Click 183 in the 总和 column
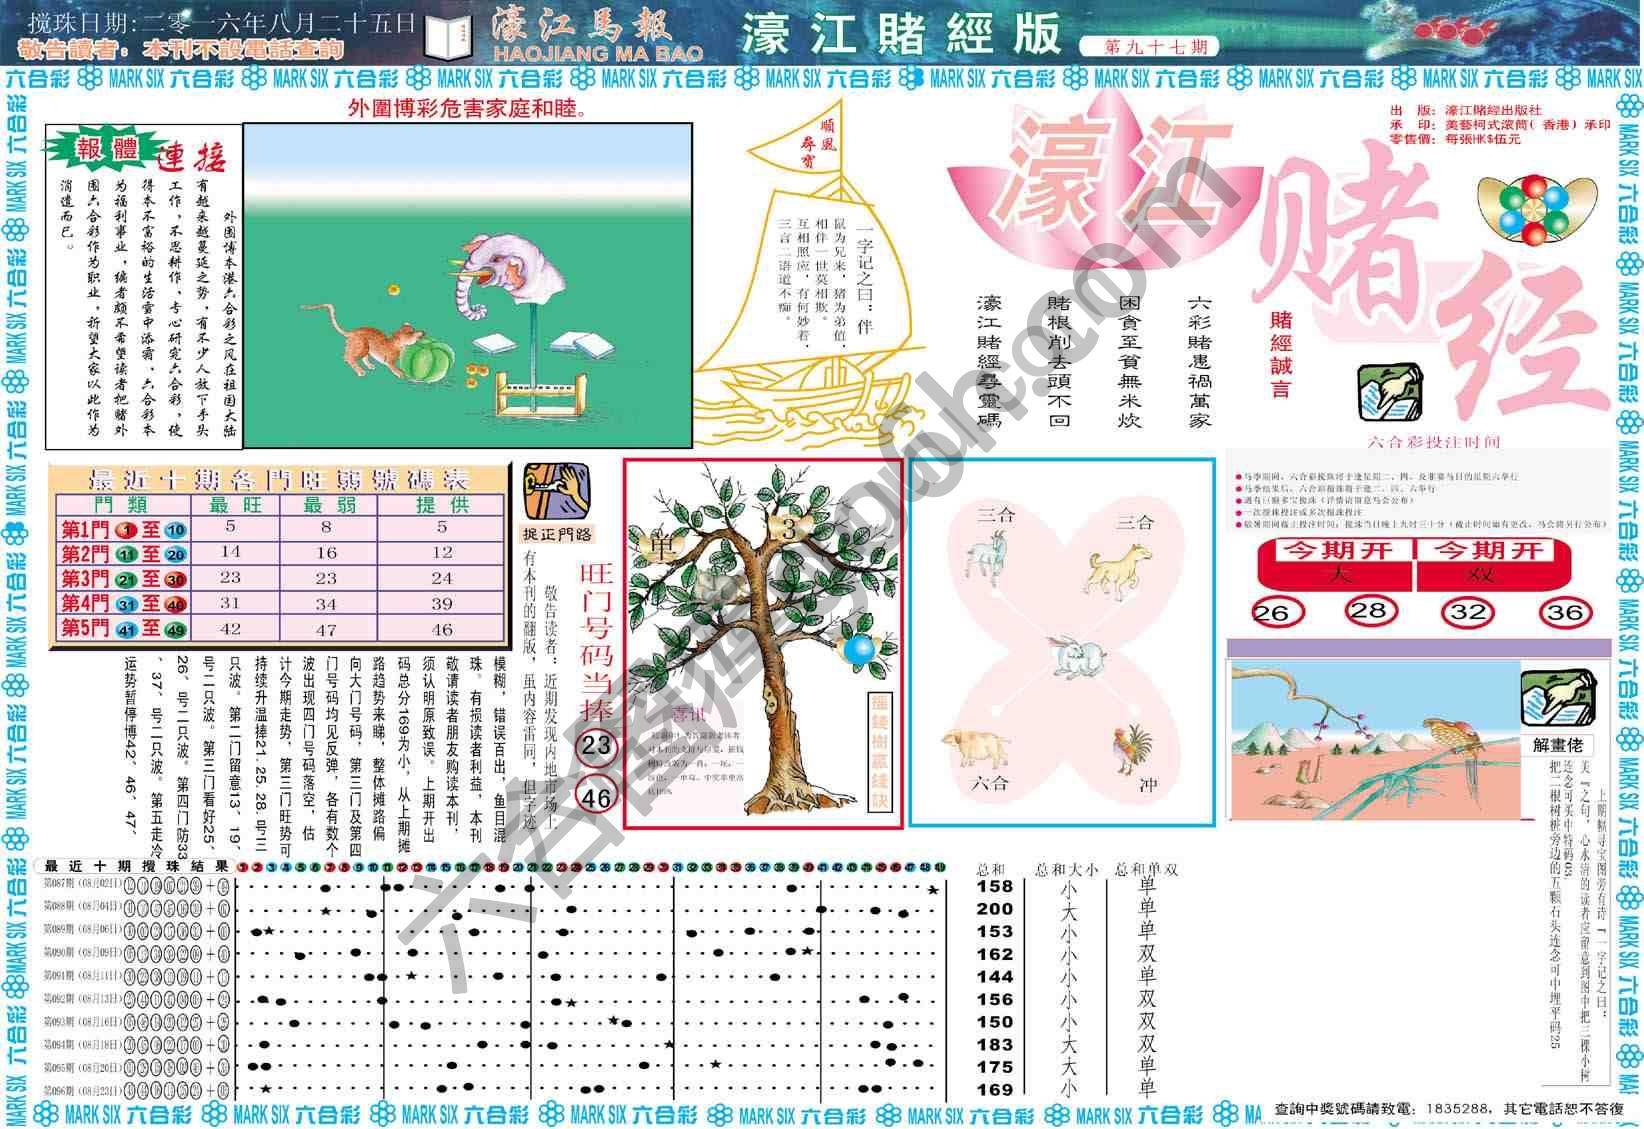The image size is (1644, 1129). coord(994,1044)
